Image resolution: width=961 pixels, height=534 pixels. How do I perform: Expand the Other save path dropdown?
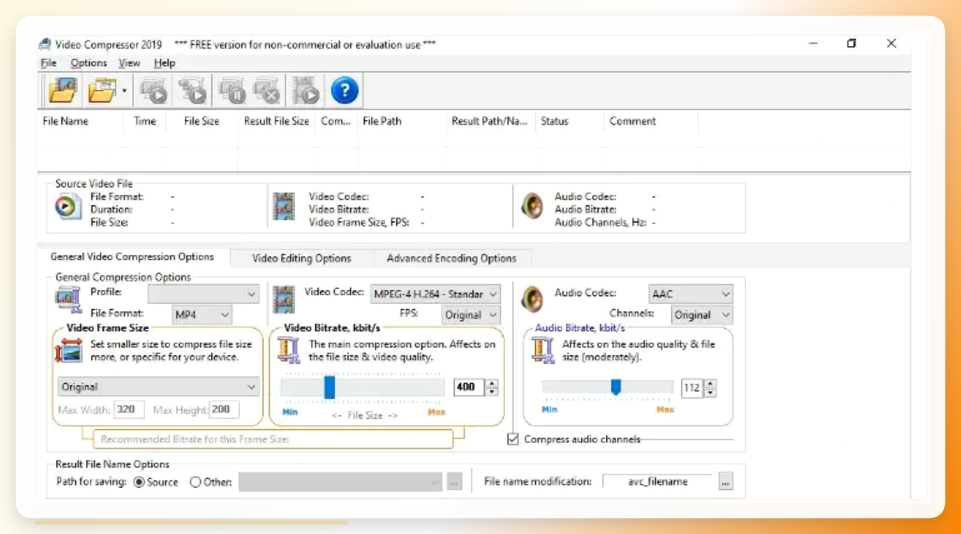tap(340, 482)
